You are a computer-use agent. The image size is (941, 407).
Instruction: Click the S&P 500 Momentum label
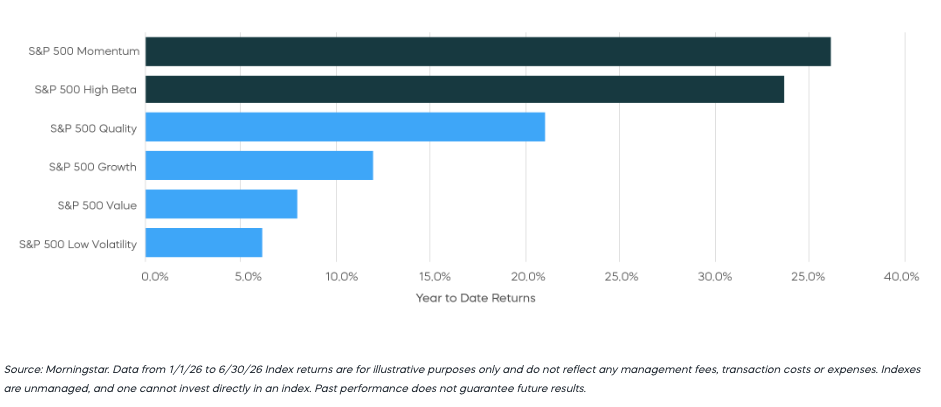[84, 52]
